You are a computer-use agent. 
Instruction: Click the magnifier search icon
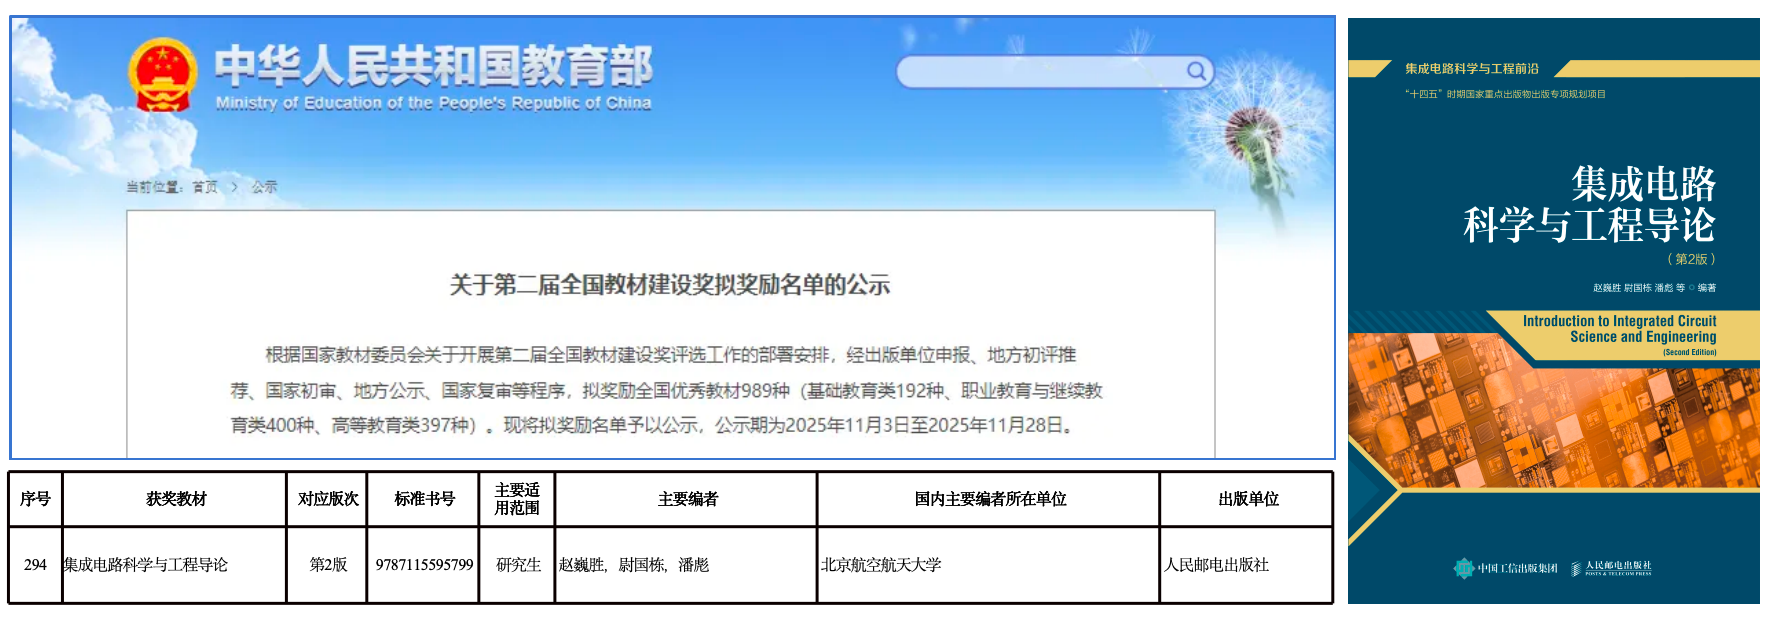(1196, 71)
